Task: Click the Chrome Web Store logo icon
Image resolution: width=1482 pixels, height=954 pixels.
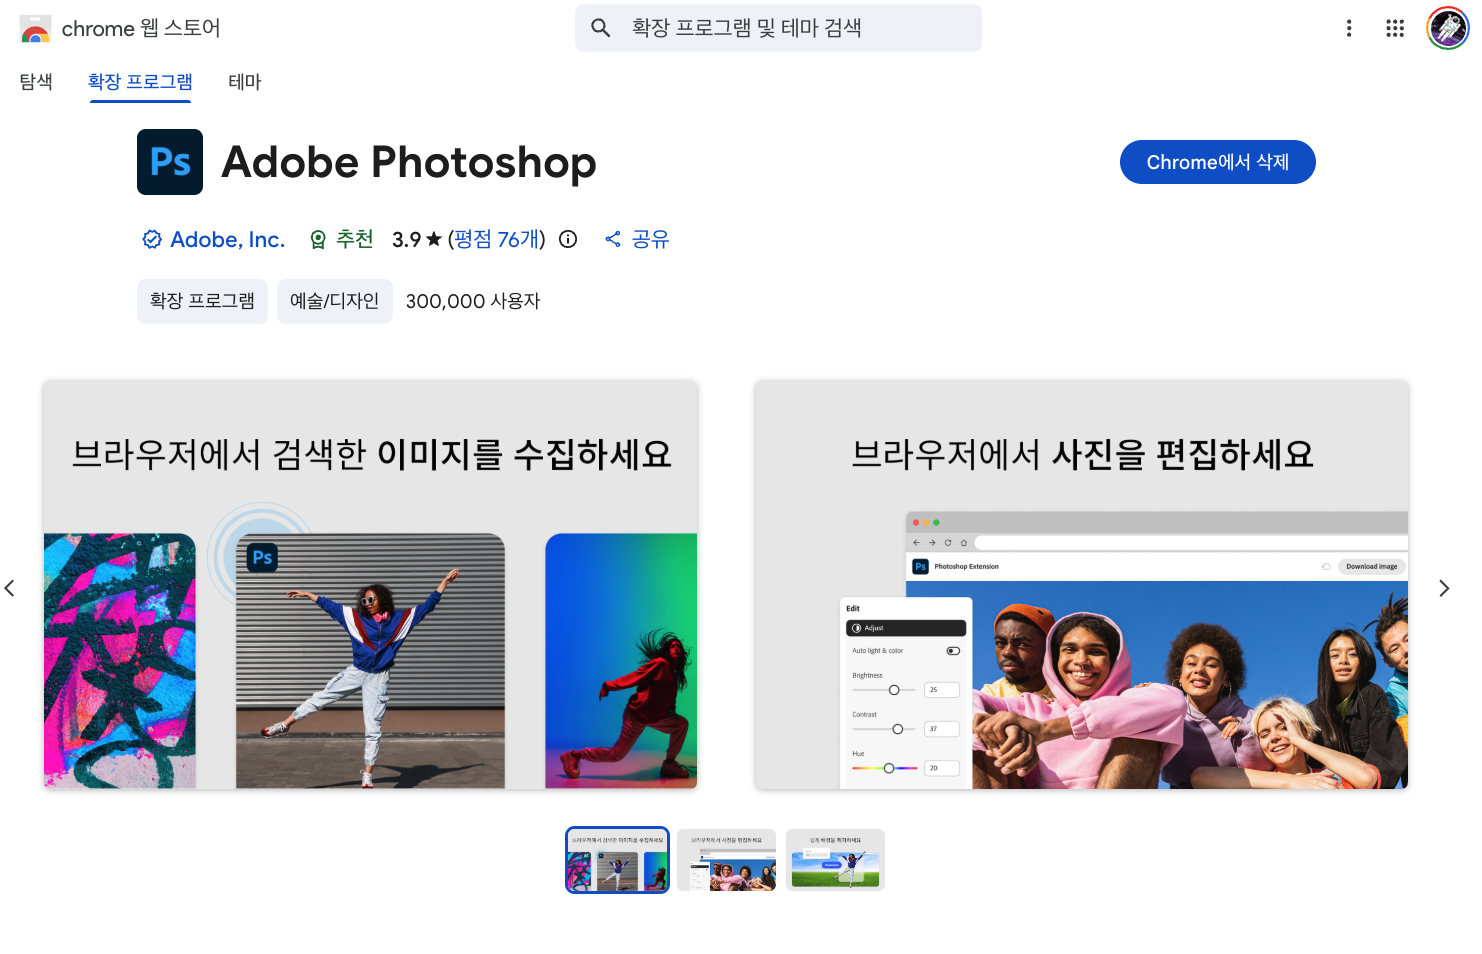Action: coord(35,29)
